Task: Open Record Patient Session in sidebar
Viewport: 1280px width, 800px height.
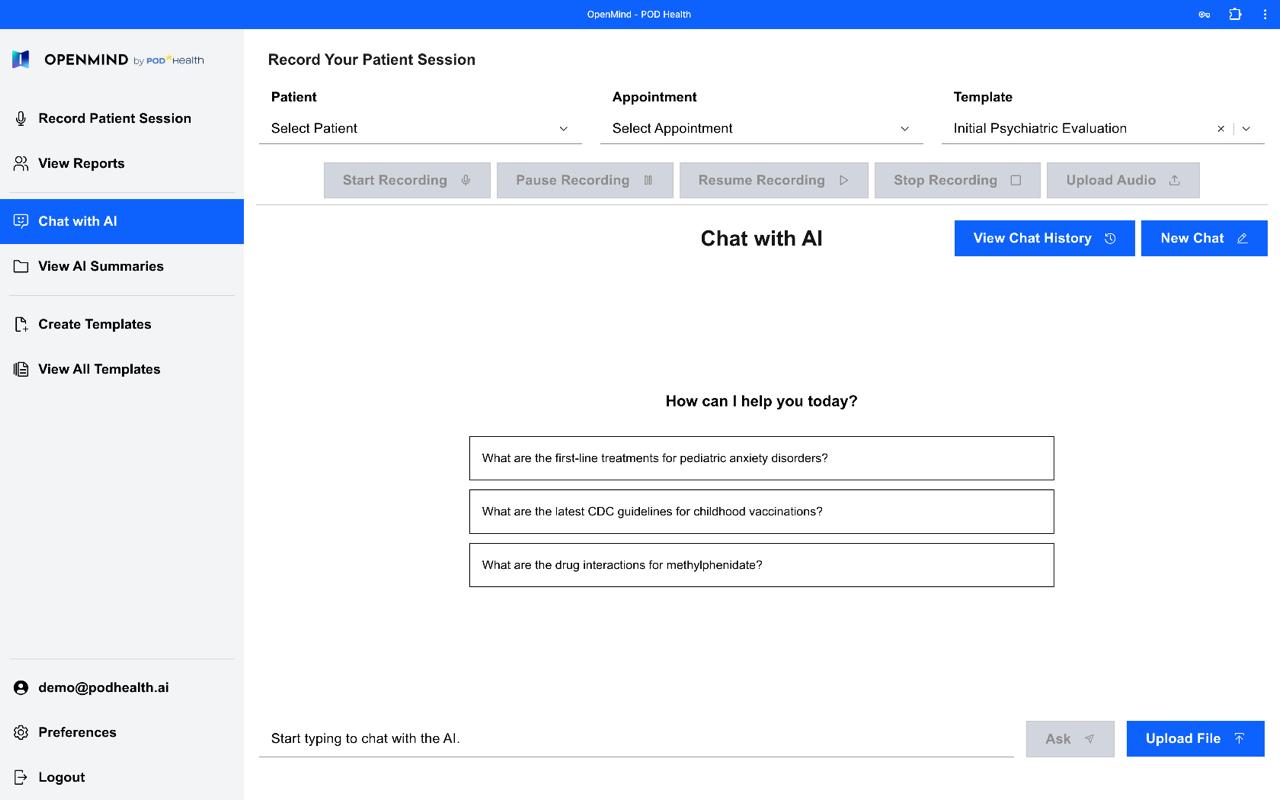Action: pyautogui.click(x=114, y=118)
